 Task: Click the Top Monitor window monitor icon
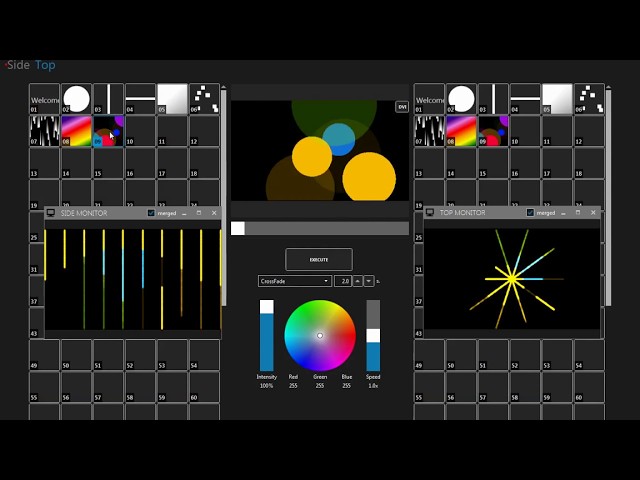point(430,212)
